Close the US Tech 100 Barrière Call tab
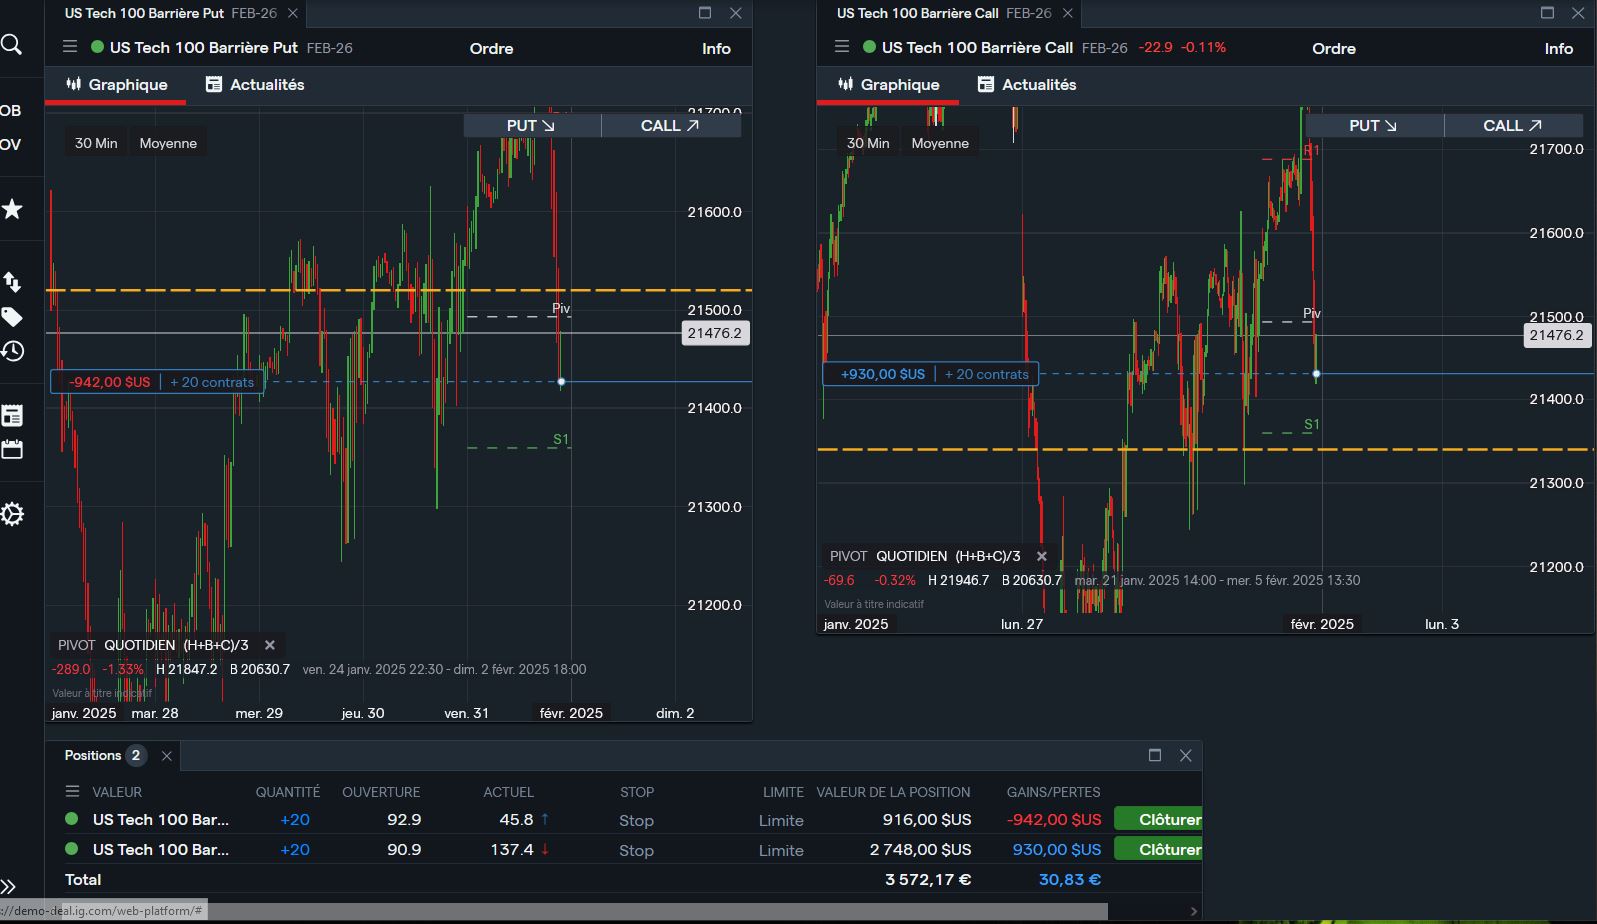 tap(1067, 13)
